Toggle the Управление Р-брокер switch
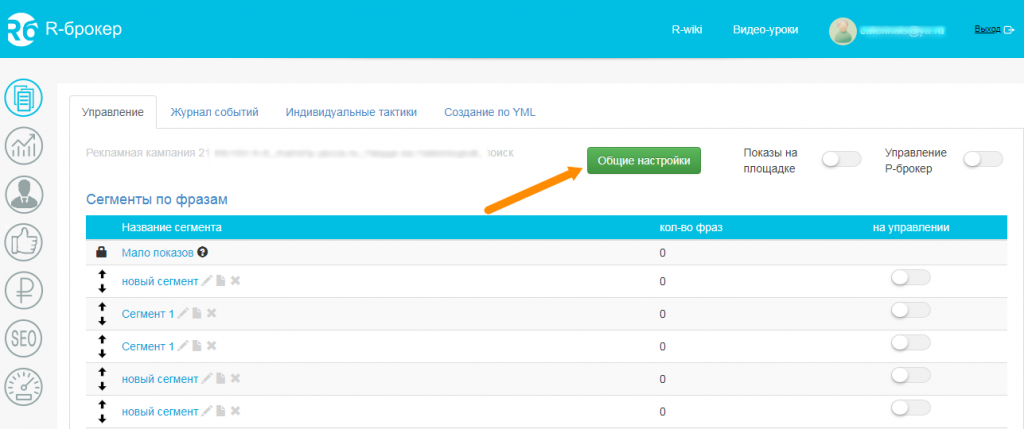This screenshot has height=429, width=1024. pyautogui.click(x=983, y=159)
